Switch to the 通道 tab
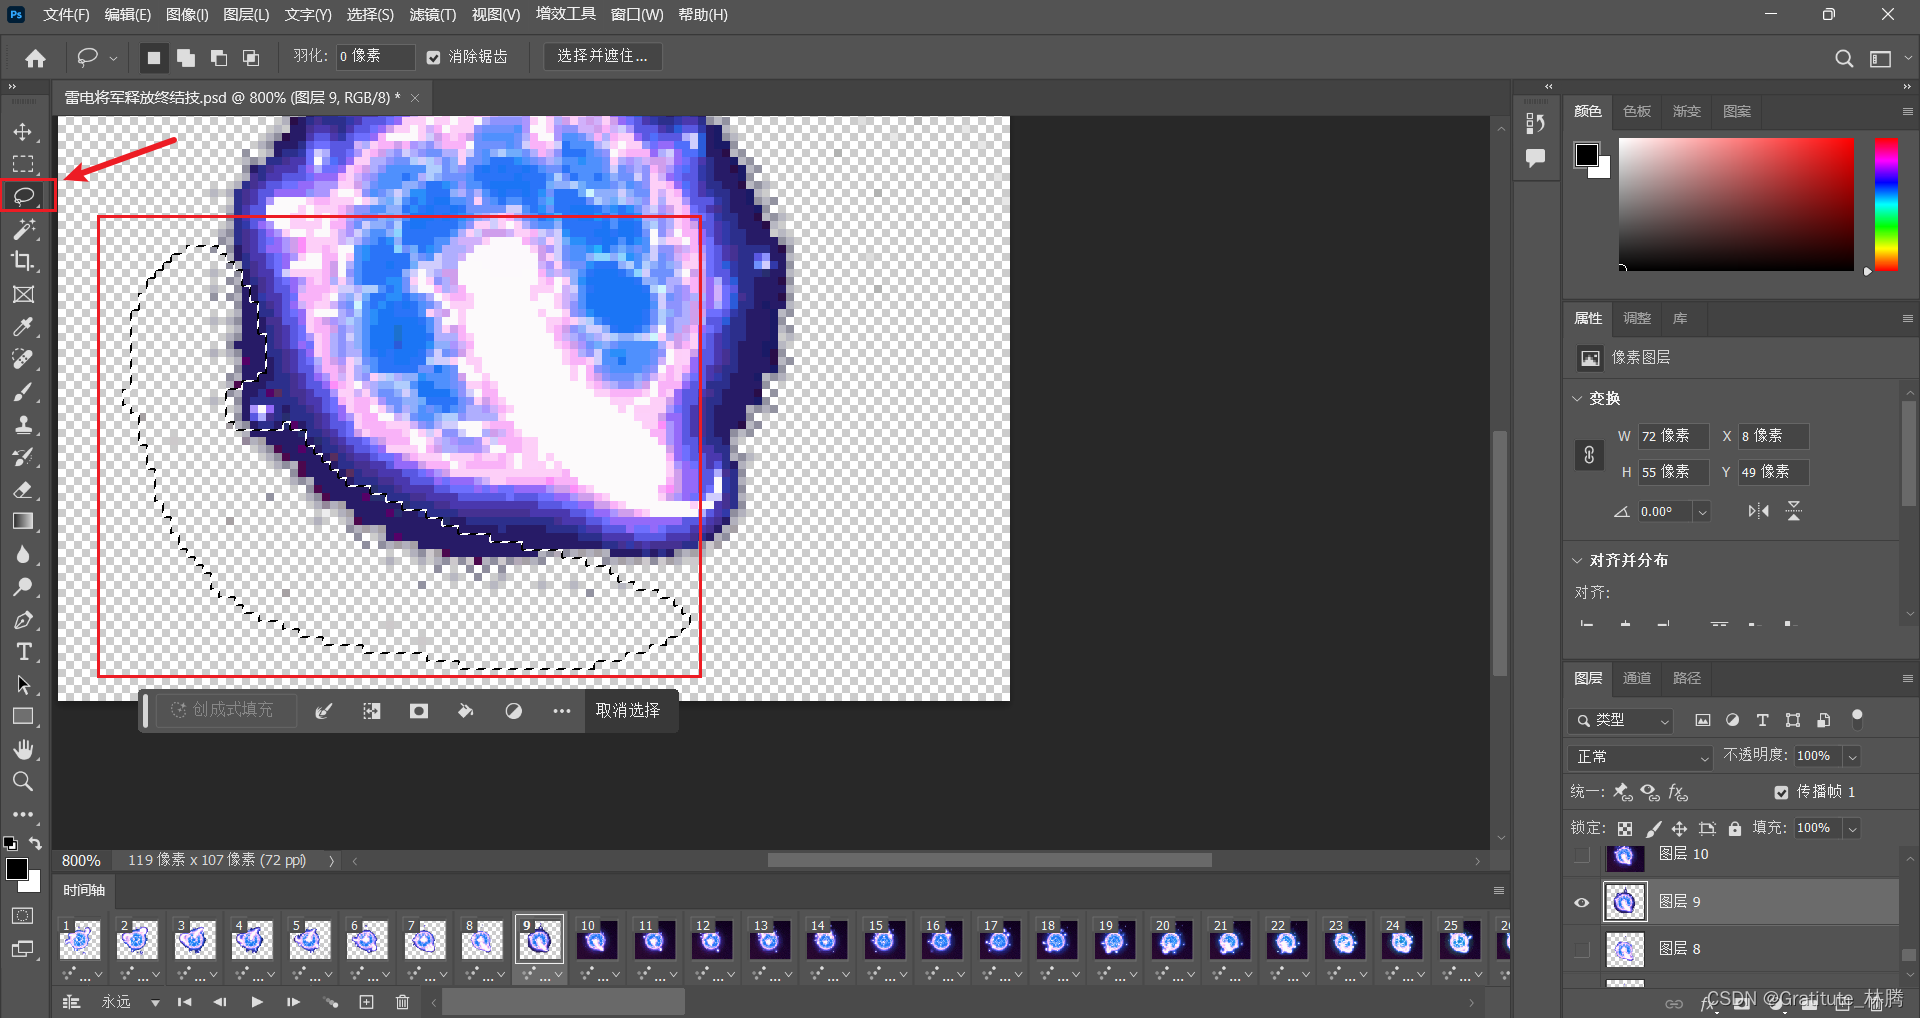 [x=1637, y=678]
